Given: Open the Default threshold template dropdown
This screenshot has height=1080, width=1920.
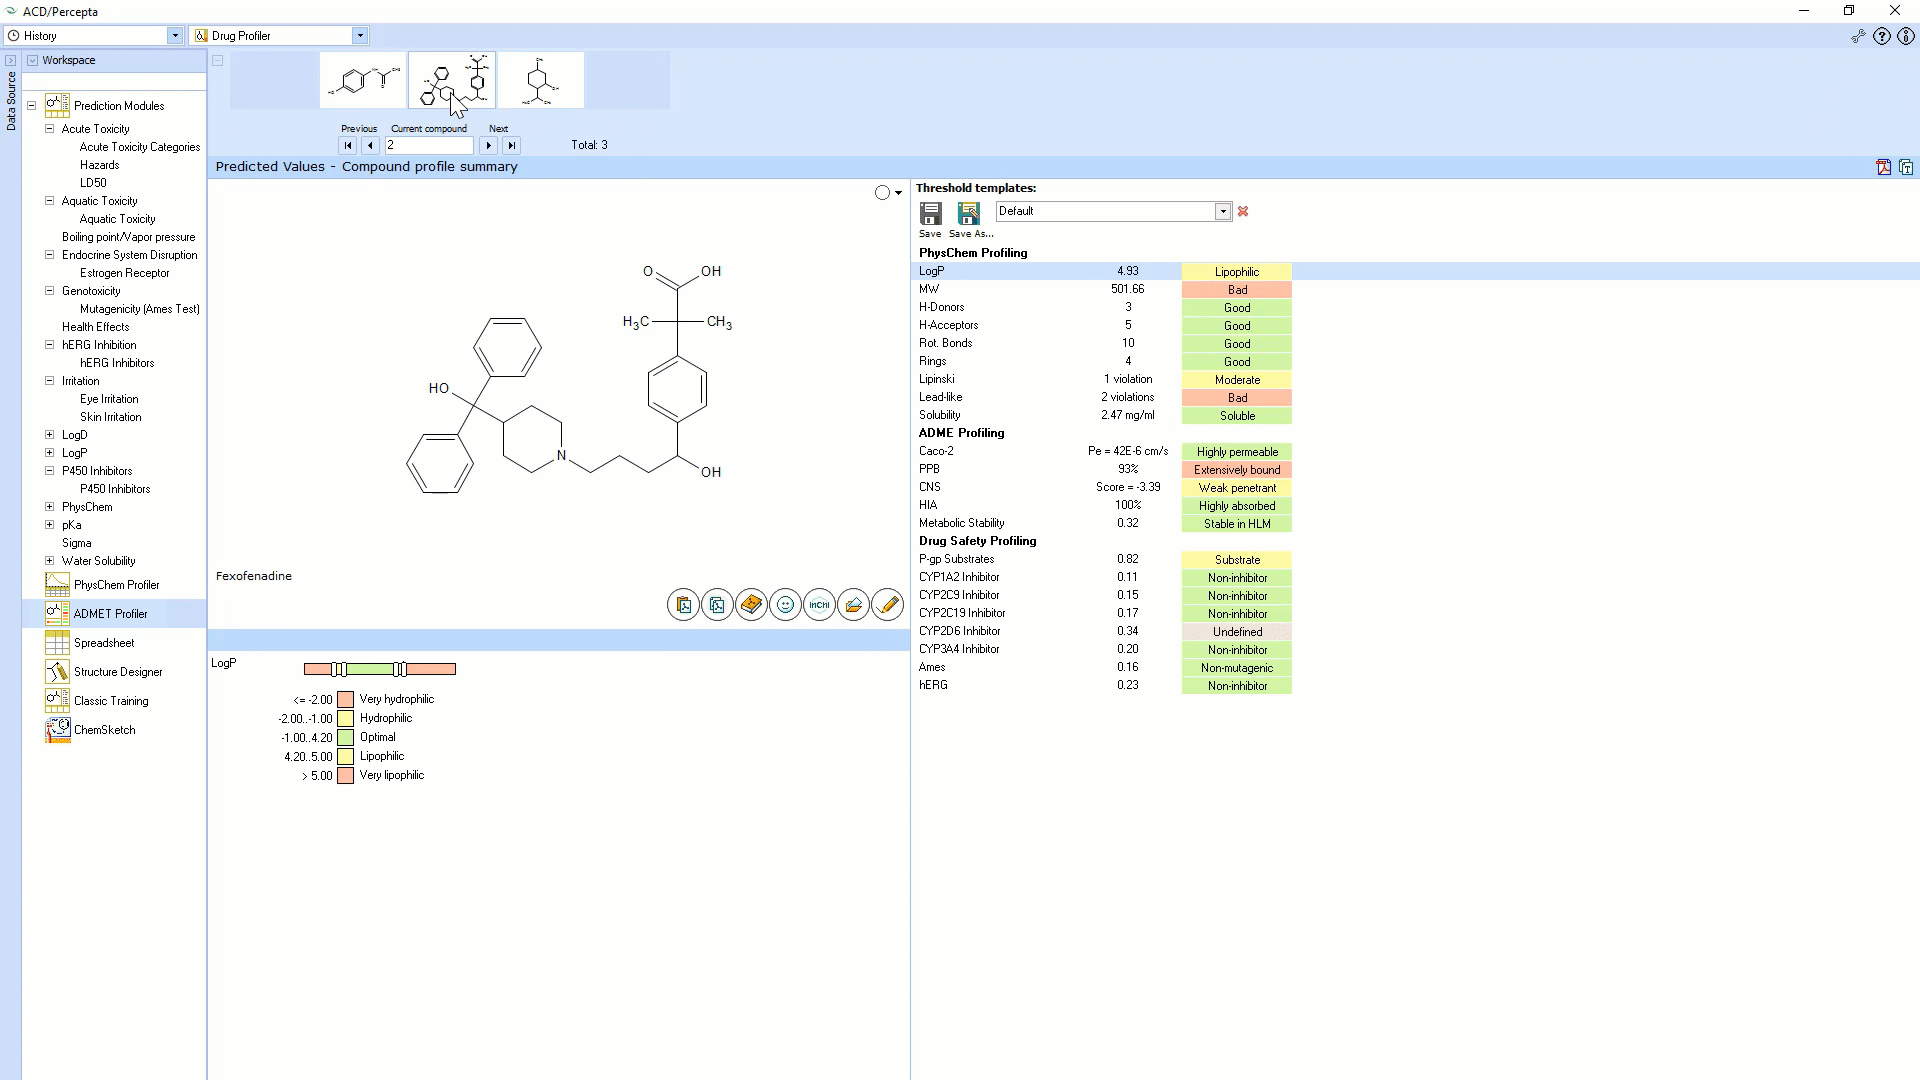Looking at the screenshot, I should tap(1222, 211).
